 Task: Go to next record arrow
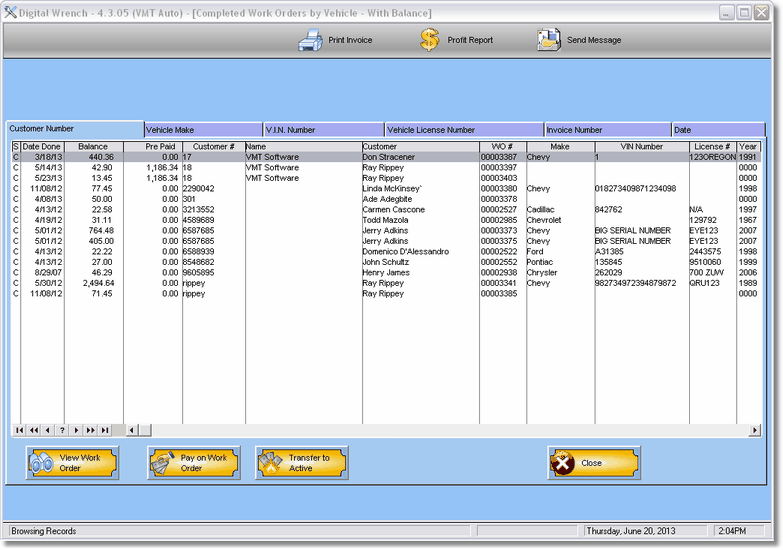tap(76, 430)
